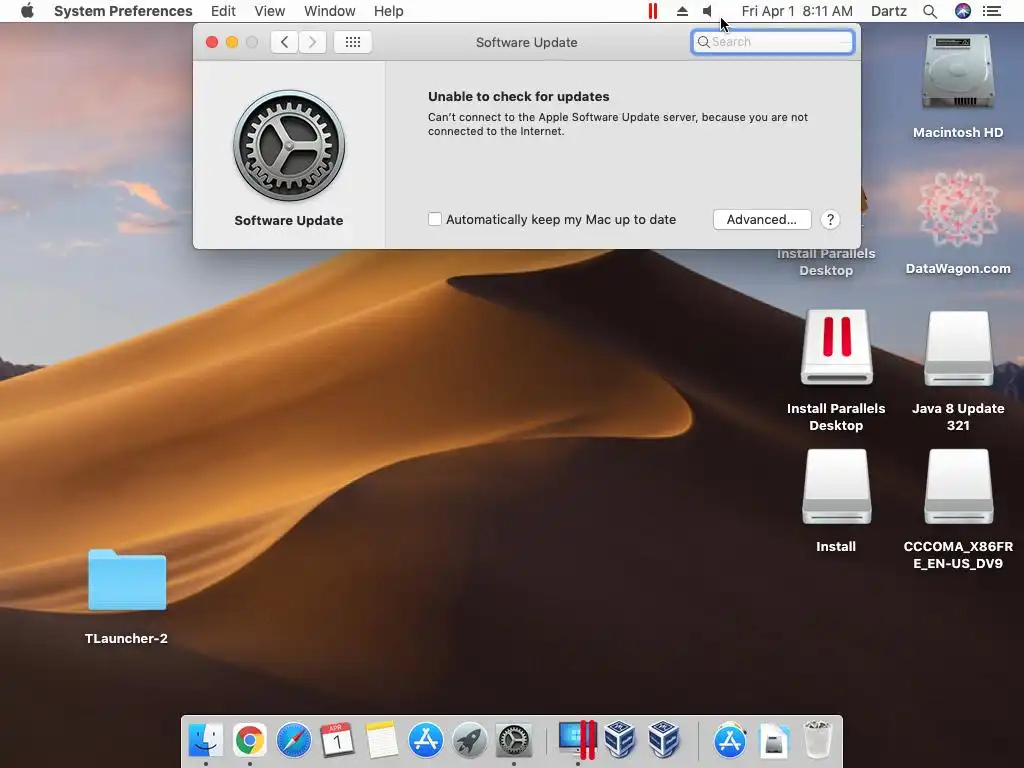Image resolution: width=1024 pixels, height=768 pixels.
Task: Select DataWagon.com icon on desktop
Action: [x=958, y=210]
